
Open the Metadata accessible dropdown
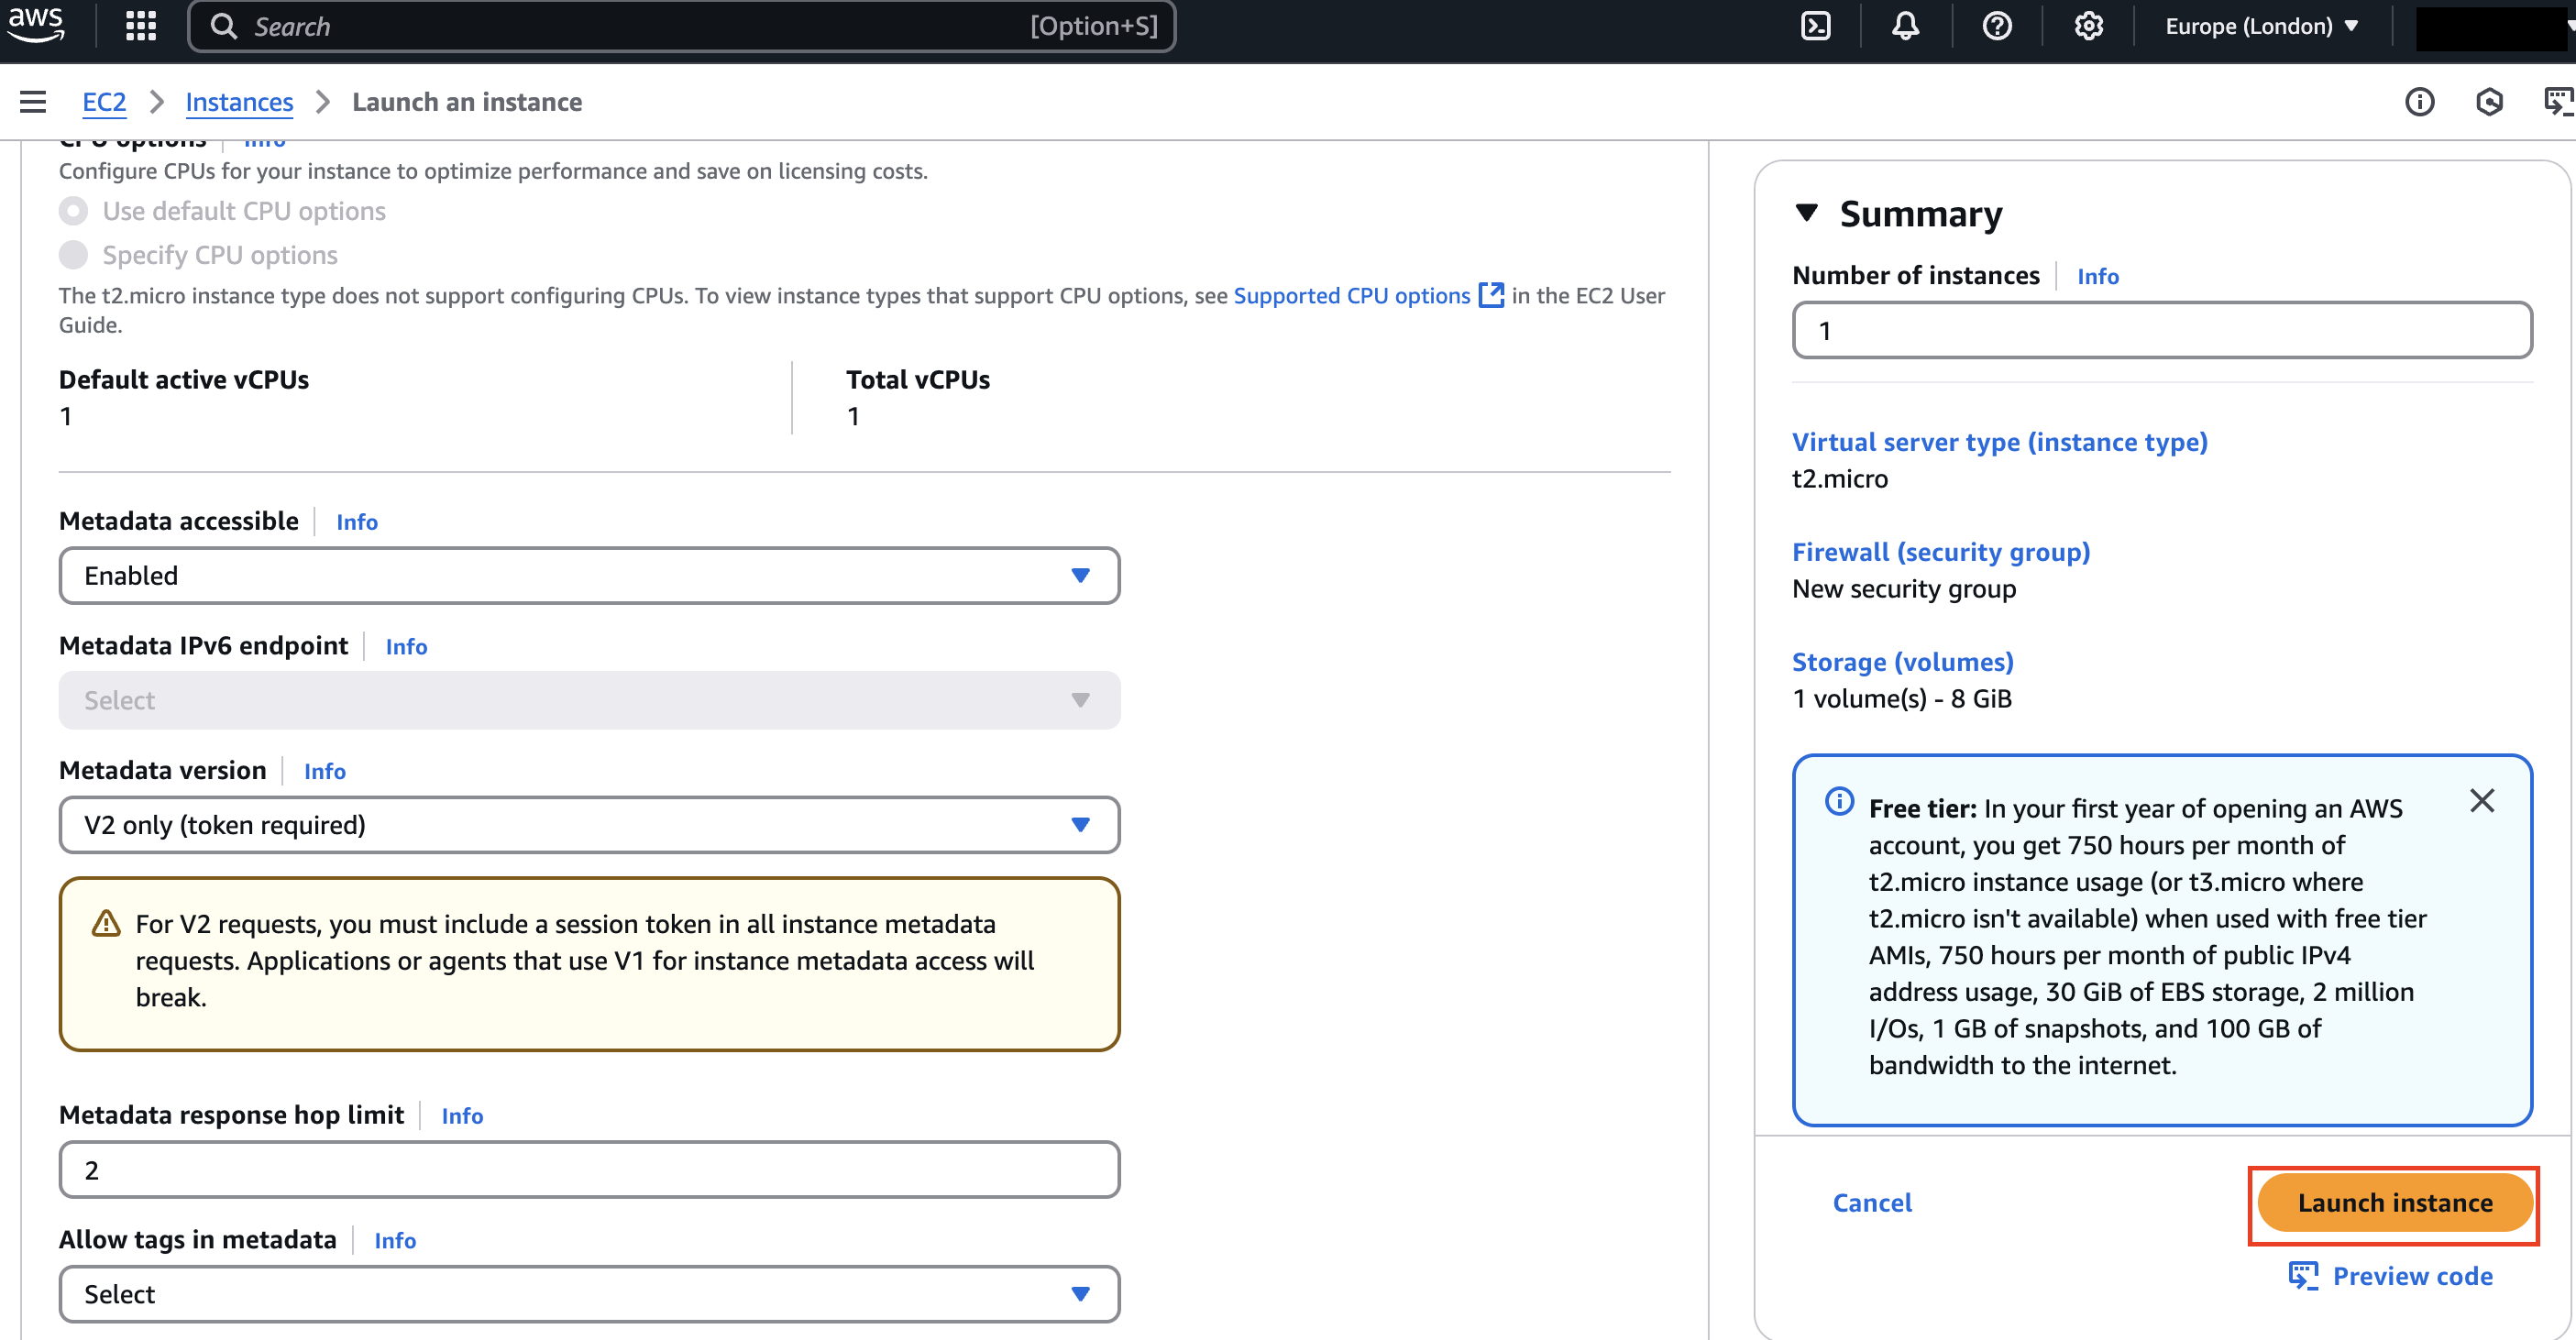coord(589,575)
